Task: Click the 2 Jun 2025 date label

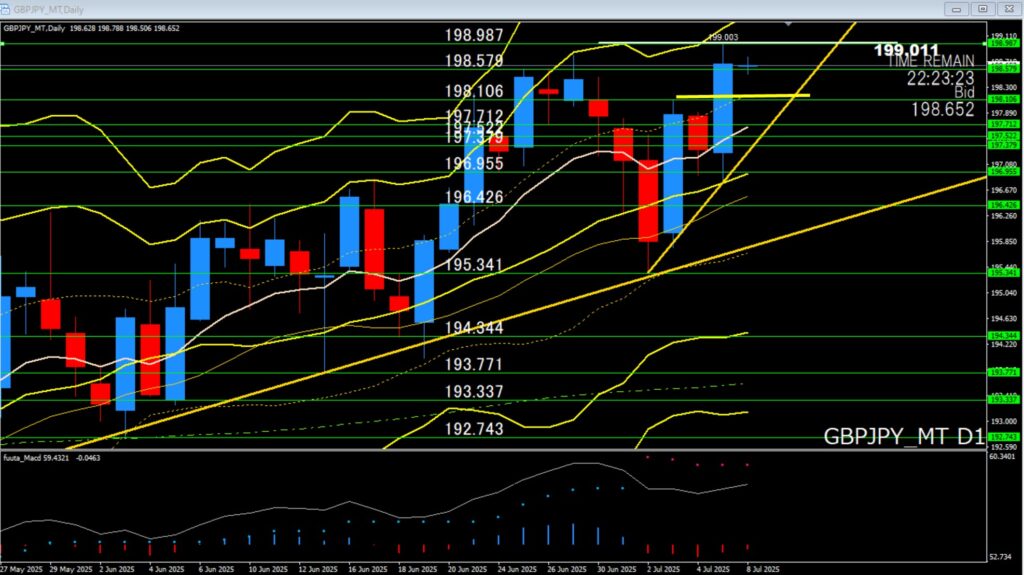Action: pos(118,570)
